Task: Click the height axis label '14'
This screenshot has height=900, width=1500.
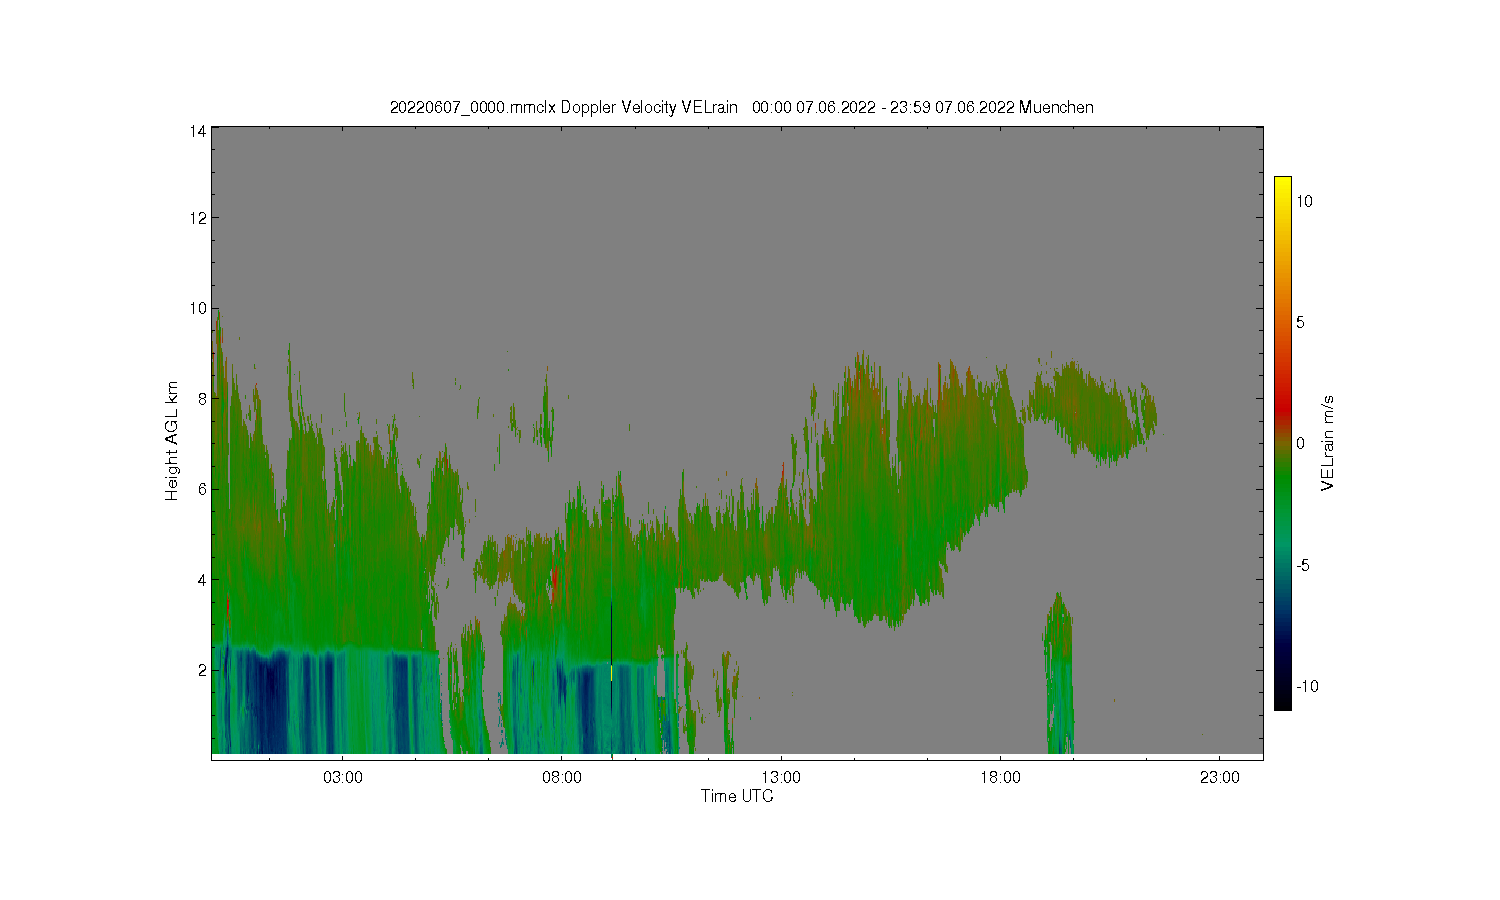Action: [x=199, y=131]
